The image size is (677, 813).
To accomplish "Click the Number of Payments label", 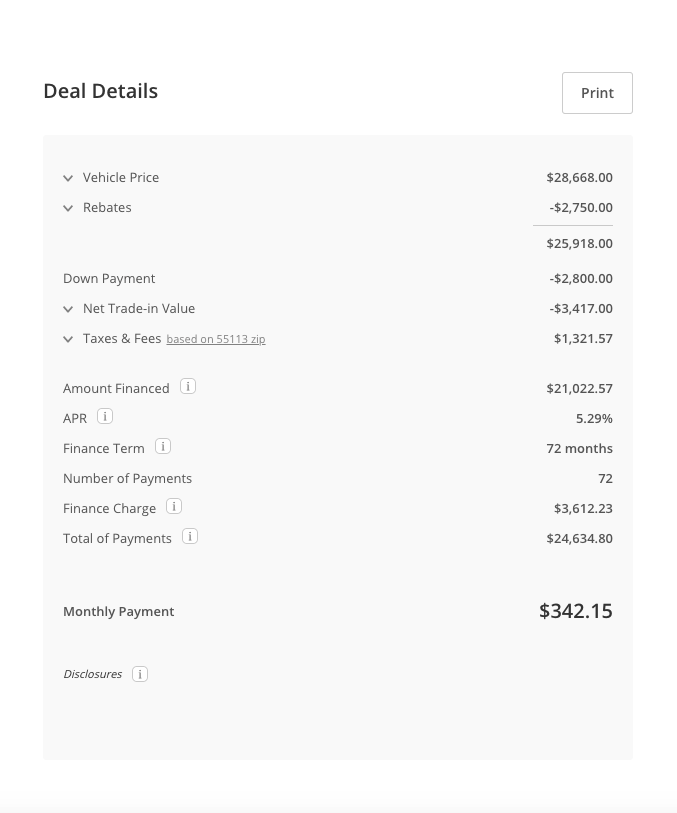I will pos(127,478).
